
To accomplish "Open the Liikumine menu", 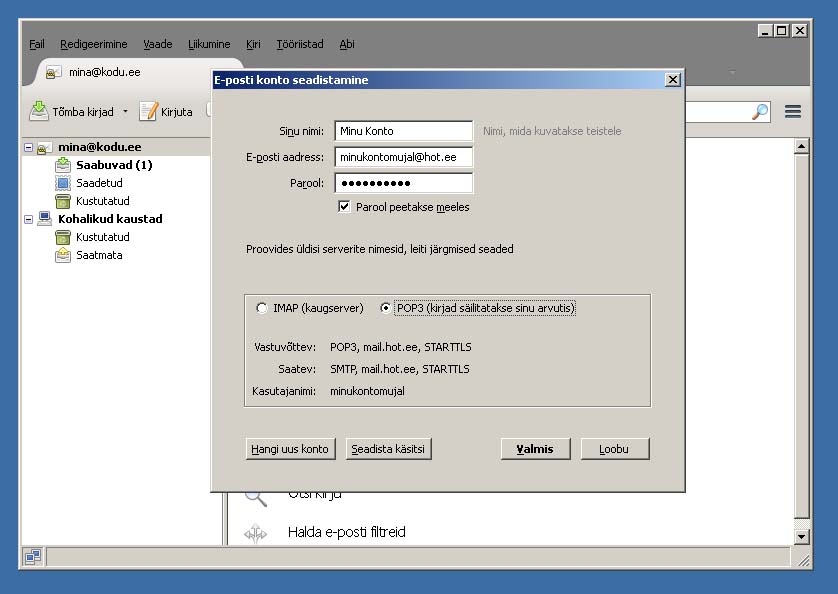I will tap(209, 44).
